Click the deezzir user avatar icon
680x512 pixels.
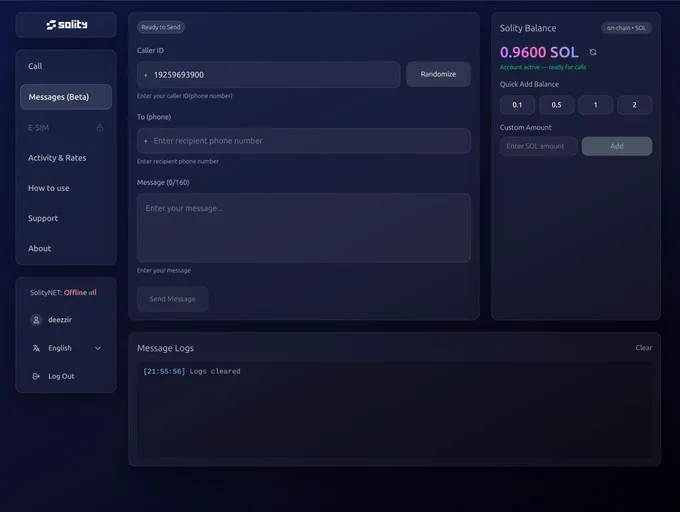coord(36,320)
